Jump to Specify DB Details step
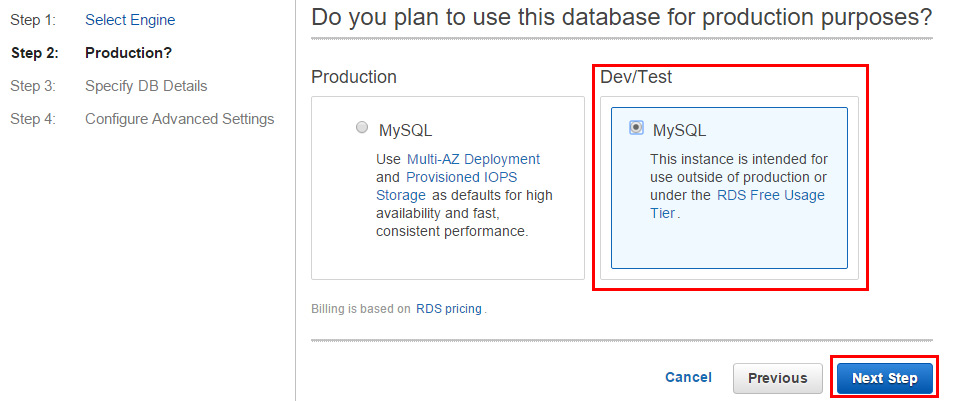Image resolution: width=964 pixels, height=401 pixels. point(146,86)
